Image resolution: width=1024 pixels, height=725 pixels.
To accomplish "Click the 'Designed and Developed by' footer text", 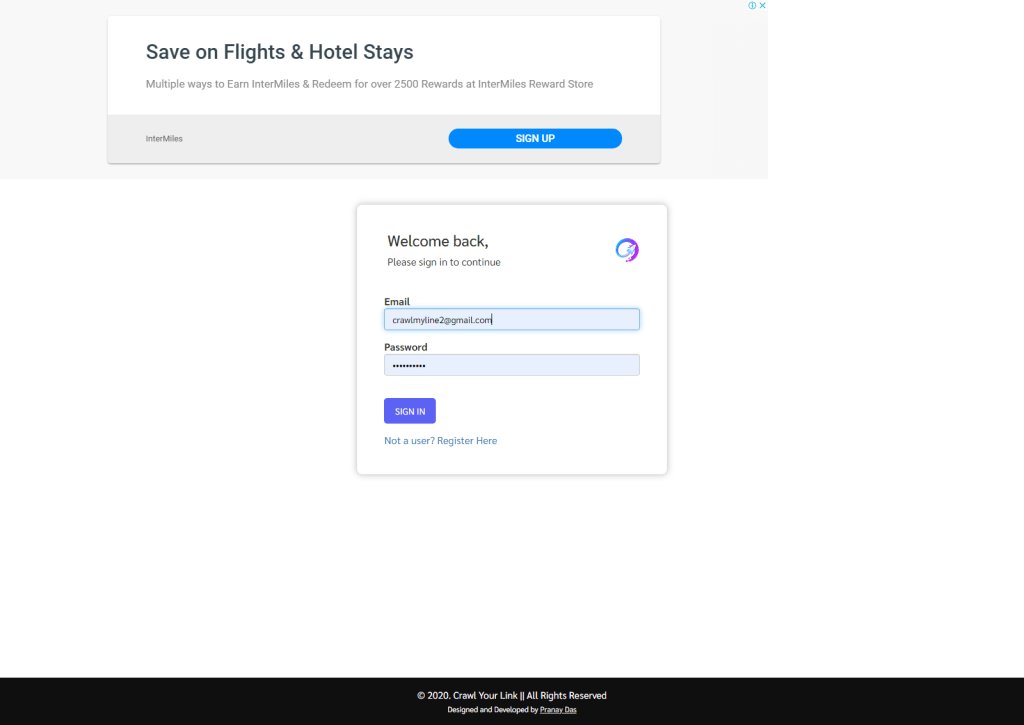I will pyautogui.click(x=492, y=710).
